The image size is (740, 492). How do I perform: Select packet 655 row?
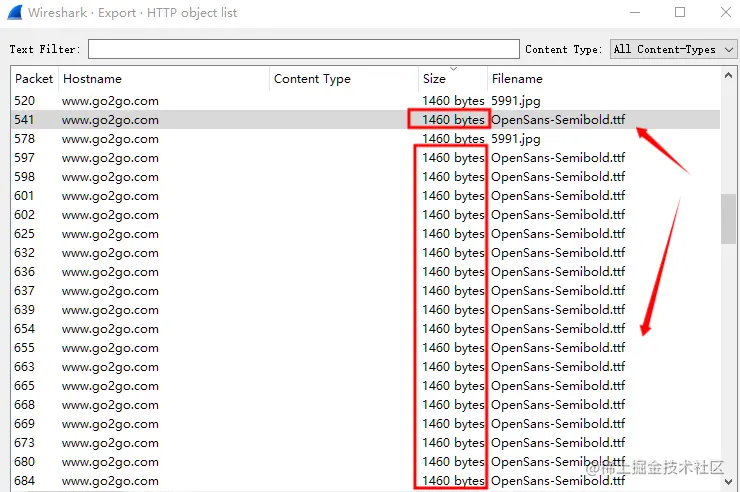(x=366, y=348)
